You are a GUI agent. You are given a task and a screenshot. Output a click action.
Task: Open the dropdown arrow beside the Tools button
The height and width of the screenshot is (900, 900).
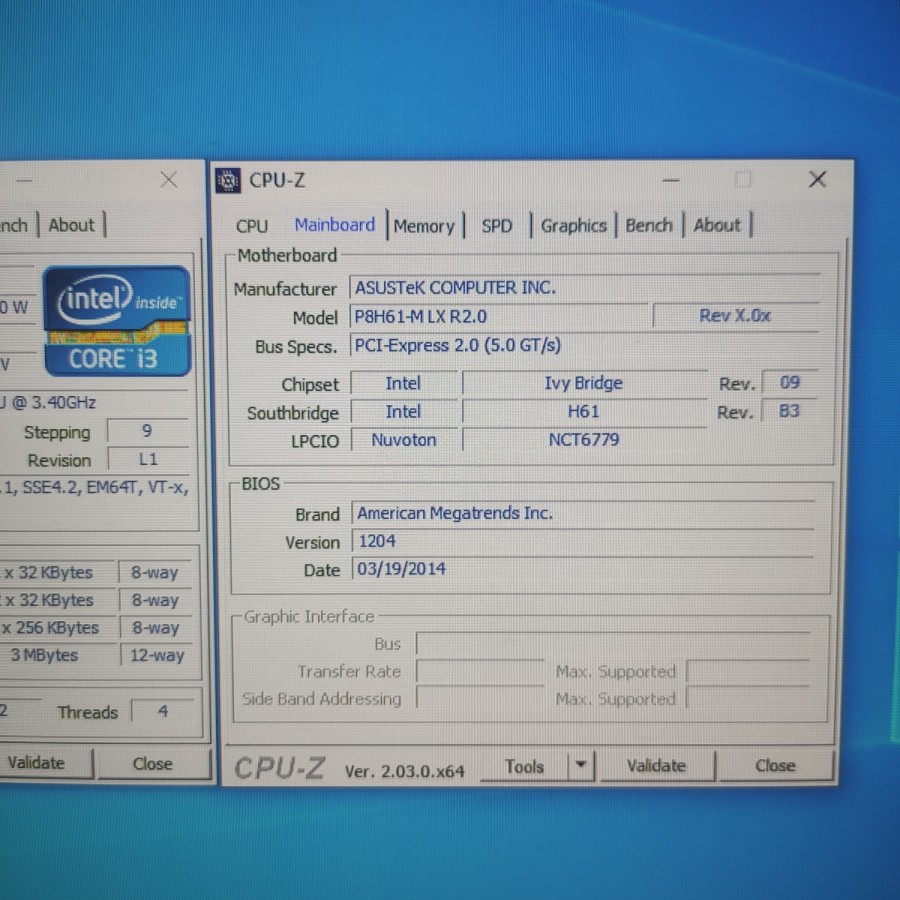point(580,767)
